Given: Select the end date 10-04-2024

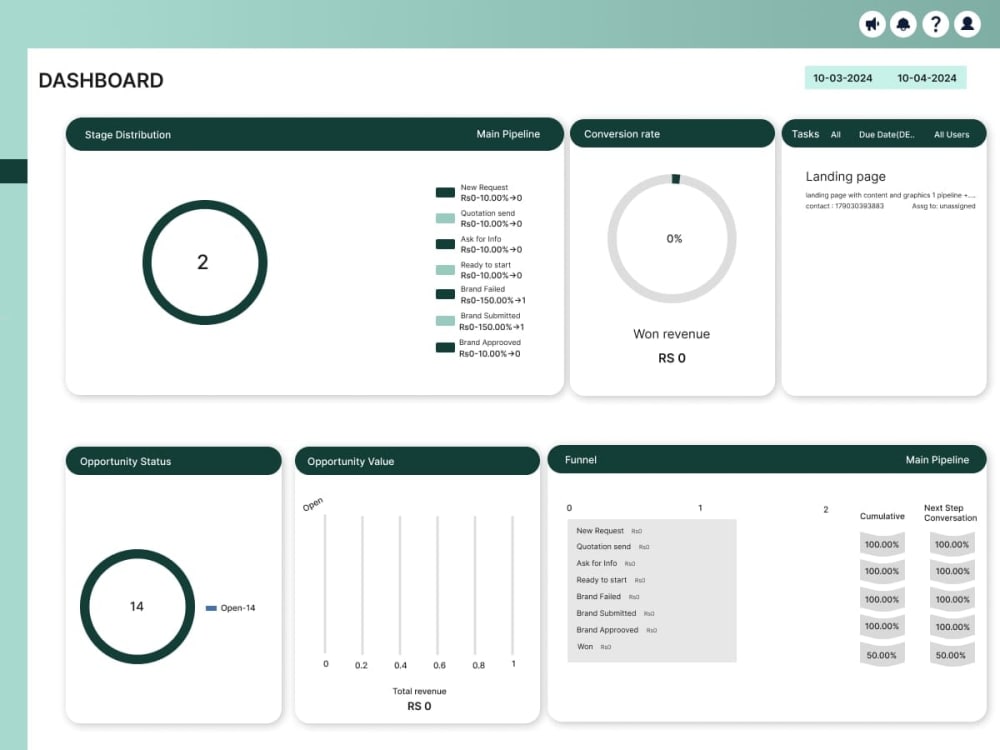Looking at the screenshot, I should [927, 78].
